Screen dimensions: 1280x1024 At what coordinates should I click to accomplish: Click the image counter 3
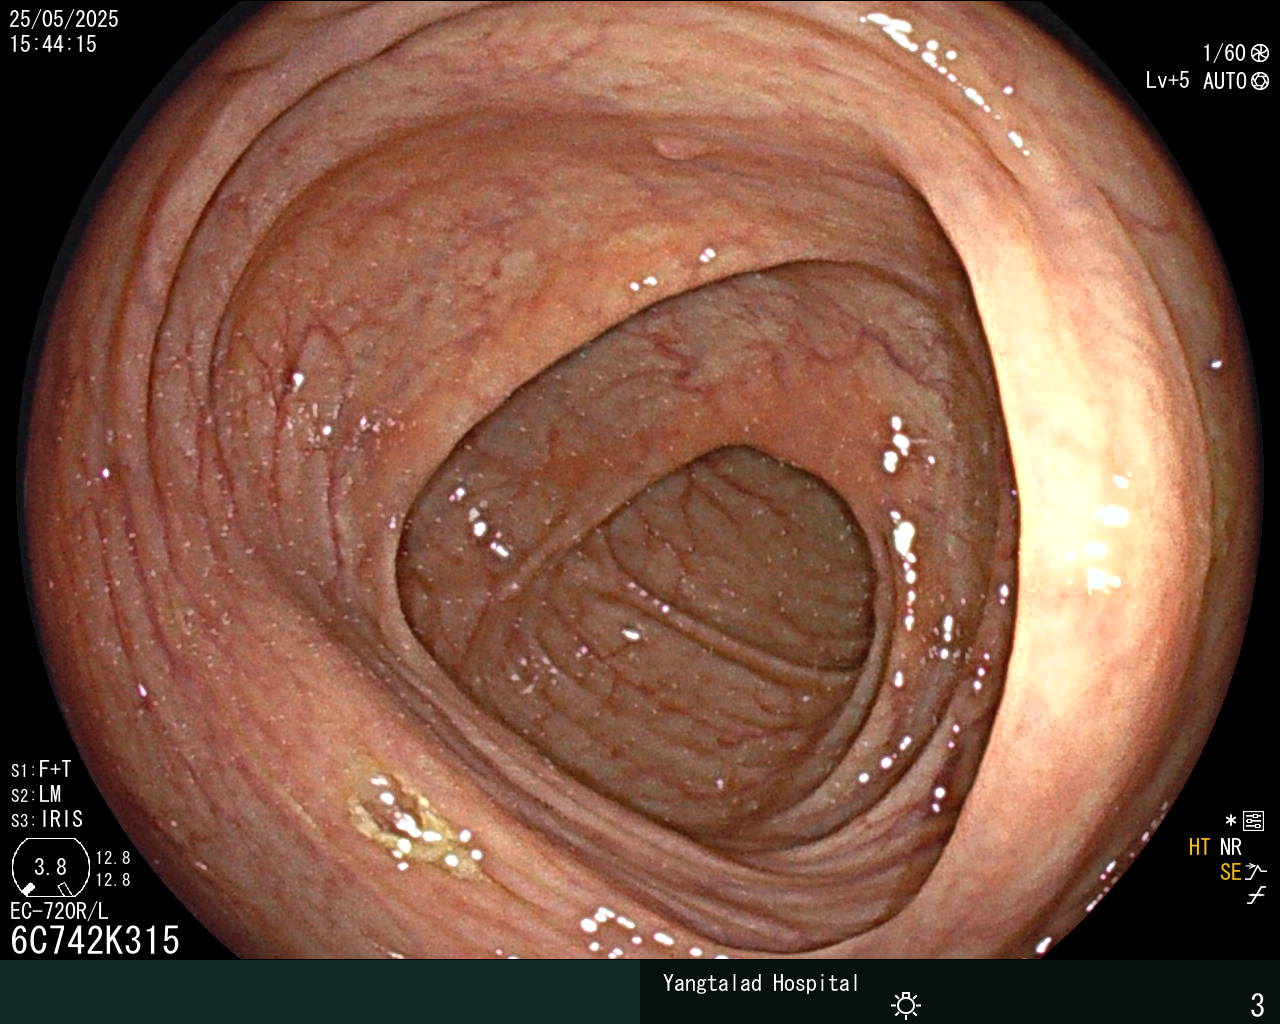(1257, 1004)
